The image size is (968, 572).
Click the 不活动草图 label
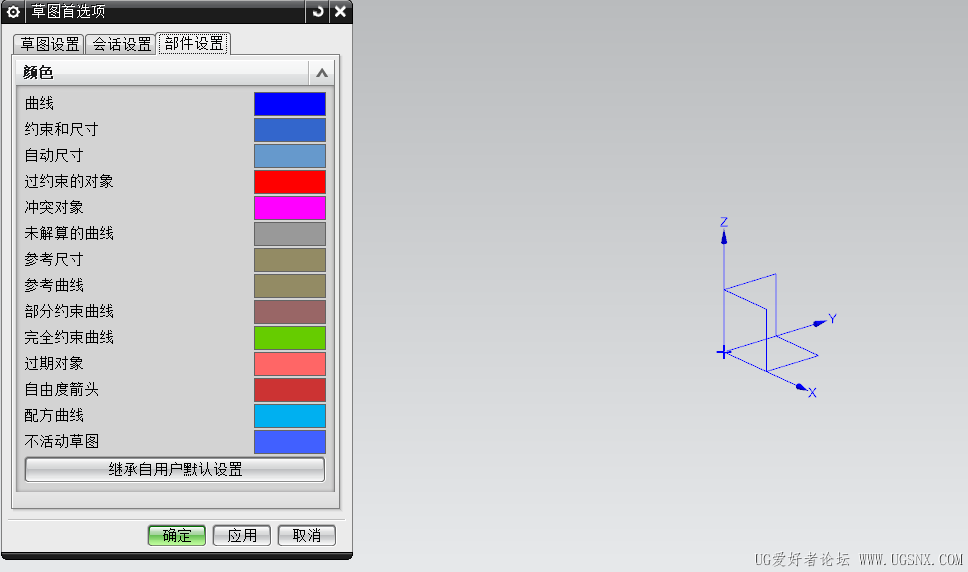click(x=61, y=441)
